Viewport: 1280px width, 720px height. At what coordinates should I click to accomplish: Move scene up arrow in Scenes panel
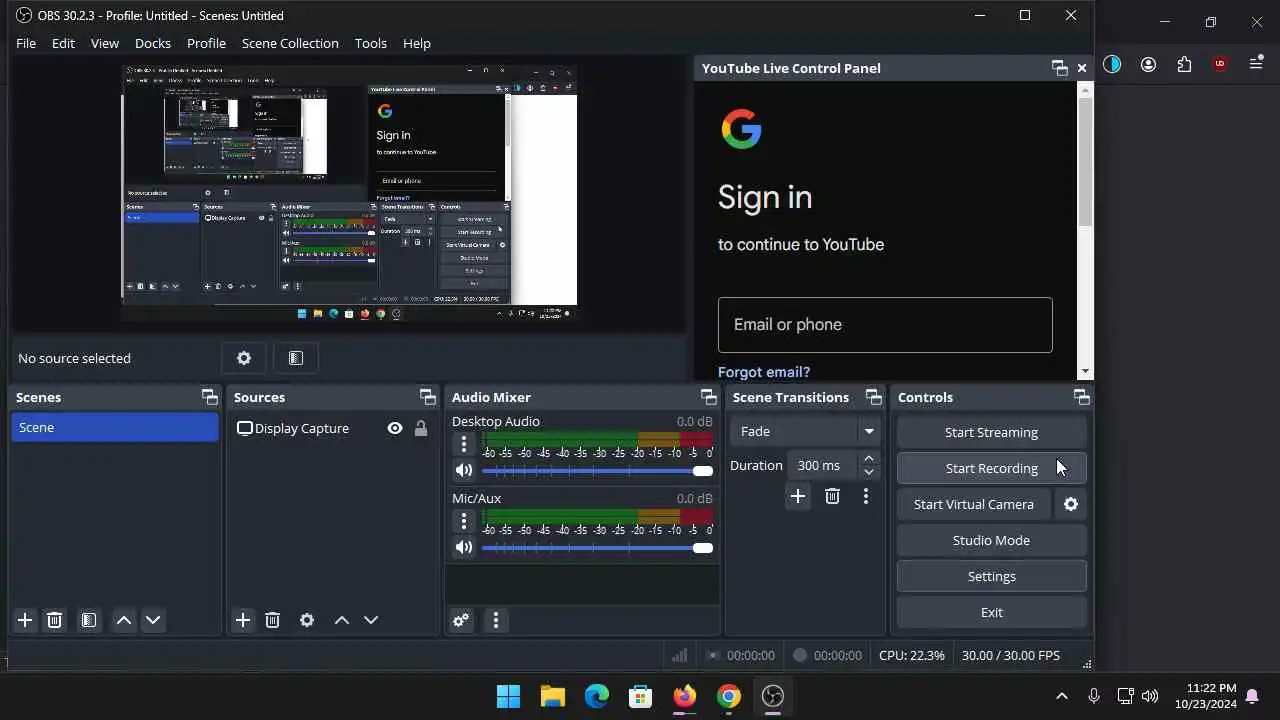pyautogui.click(x=124, y=620)
